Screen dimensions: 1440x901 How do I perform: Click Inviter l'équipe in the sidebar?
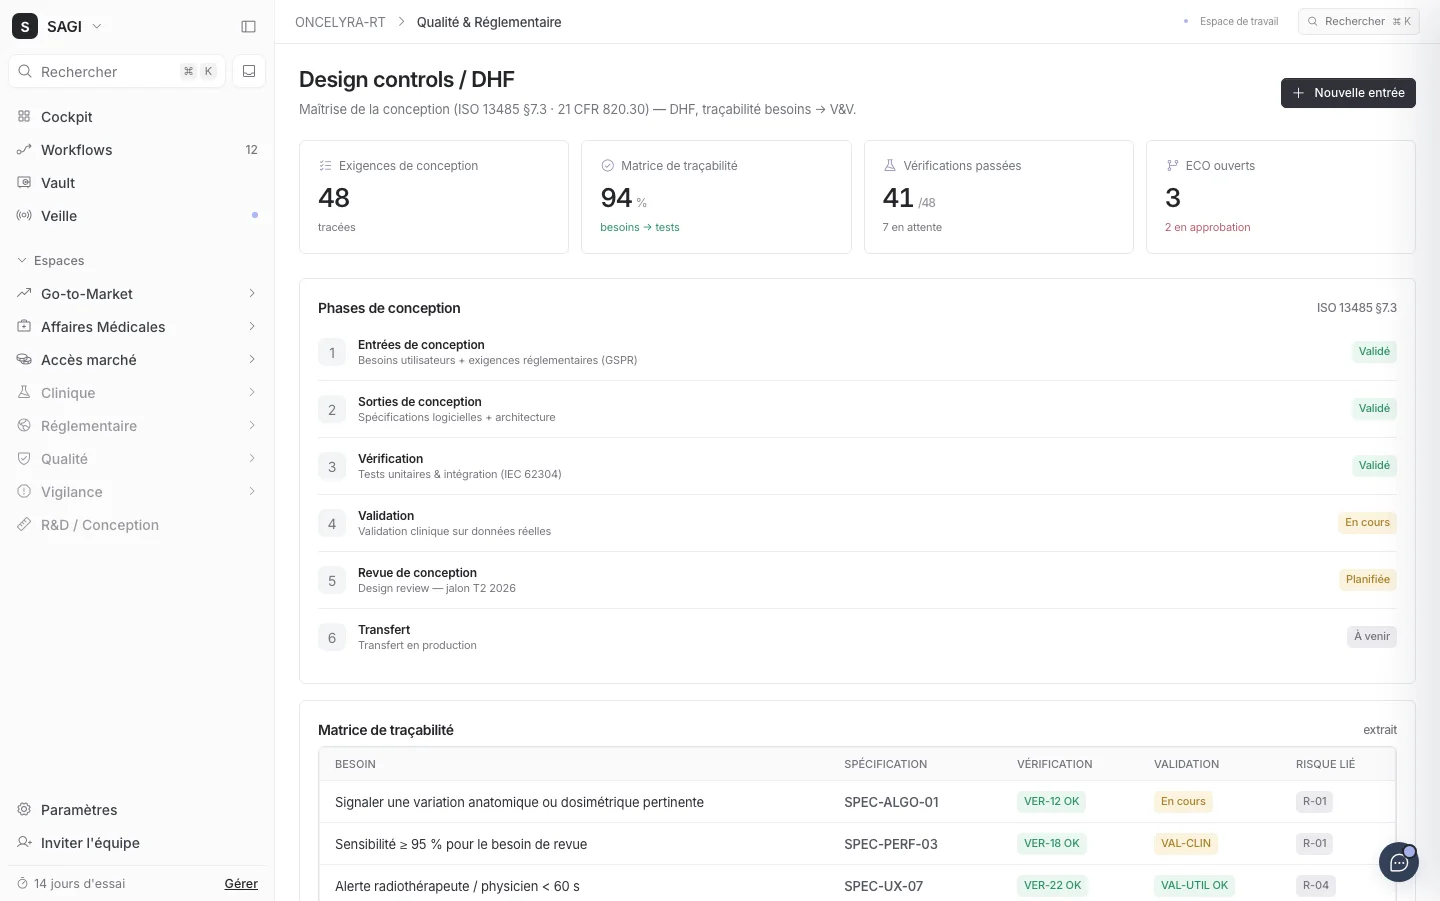(x=137, y=842)
